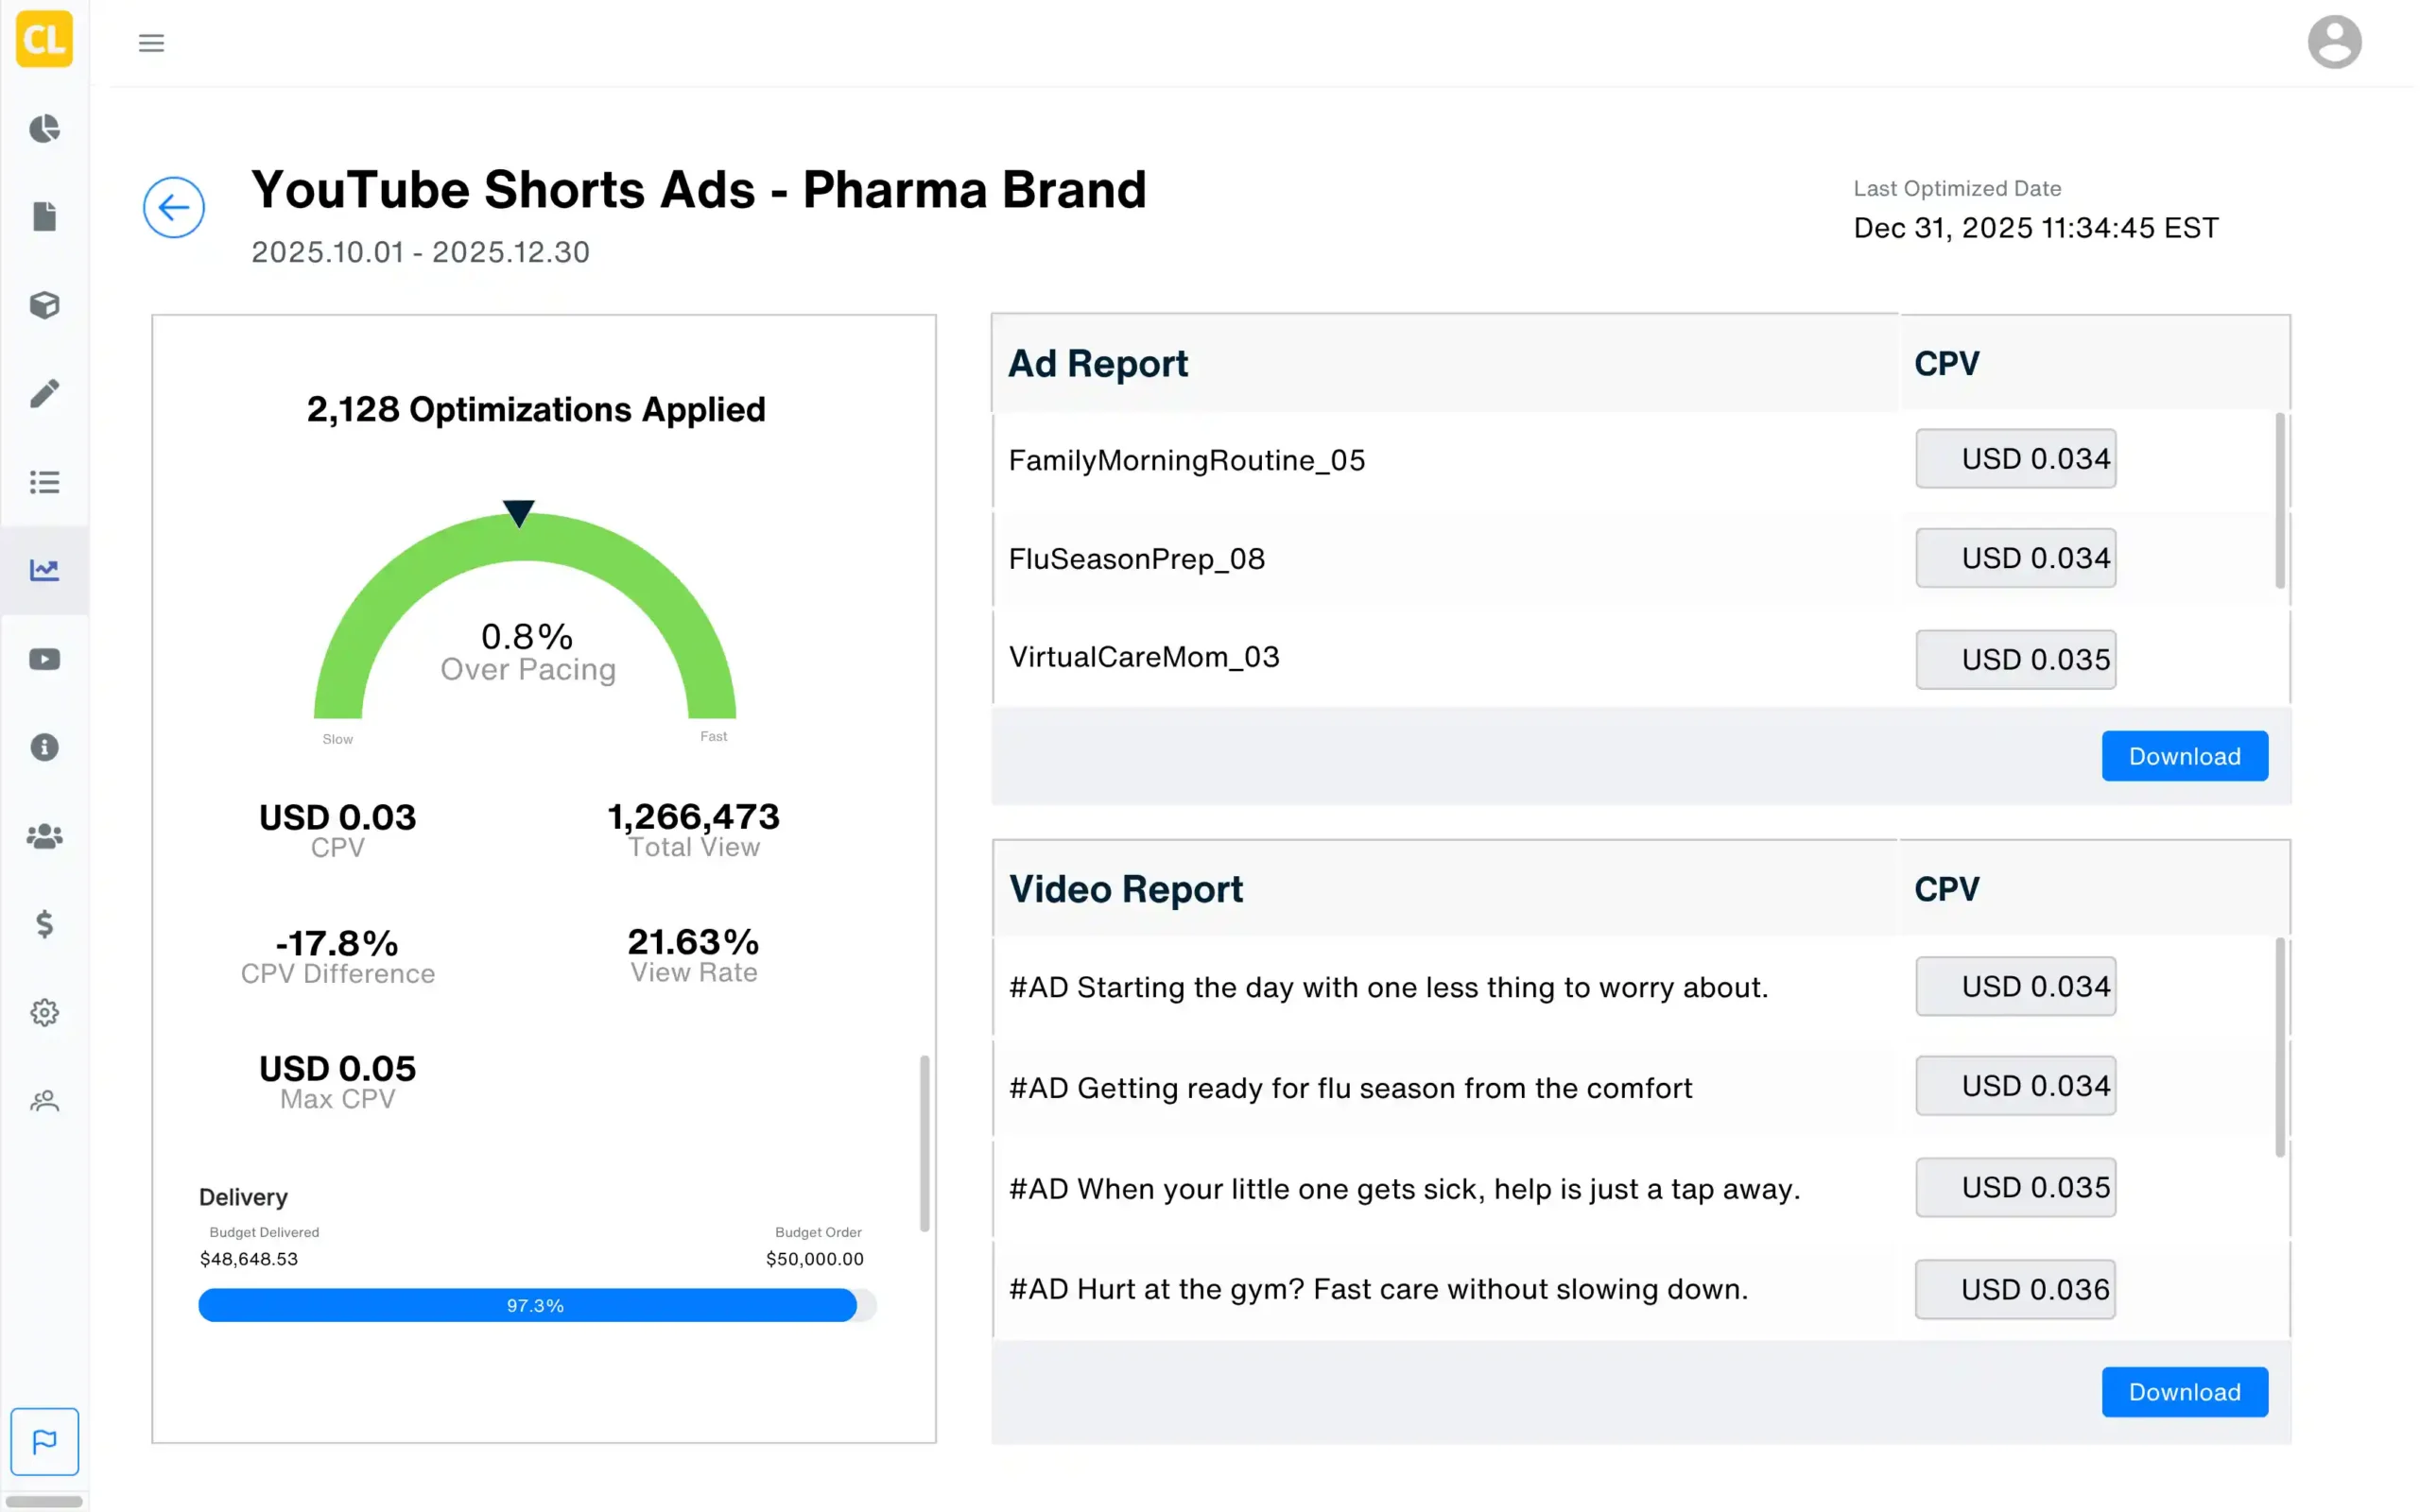
Task: Click the campaign date range 2025.10.01 - 2025.12.30
Action: click(x=420, y=252)
